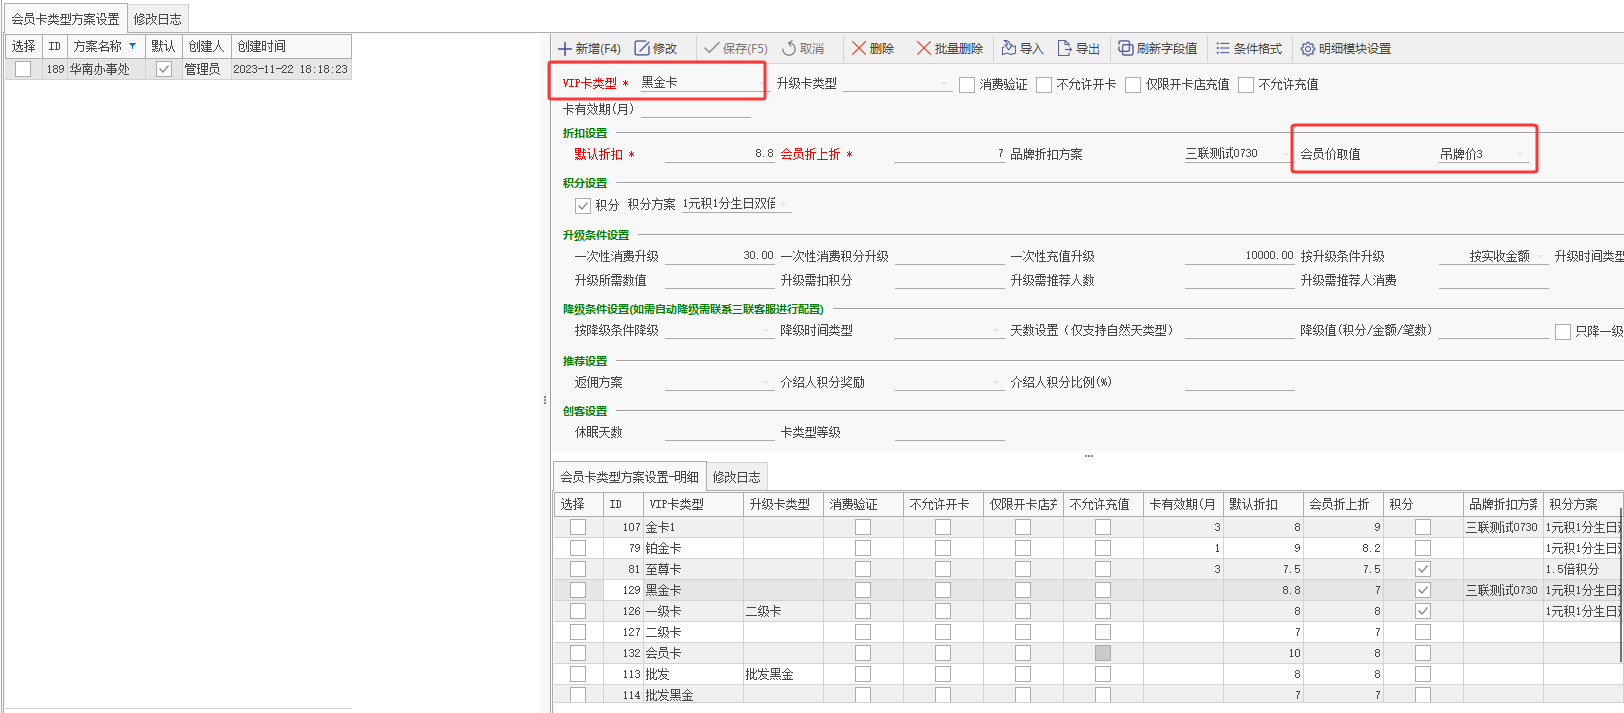Image resolution: width=1624 pixels, height=713 pixels.
Task: Click the 保存(F5) button
Action: coord(735,48)
